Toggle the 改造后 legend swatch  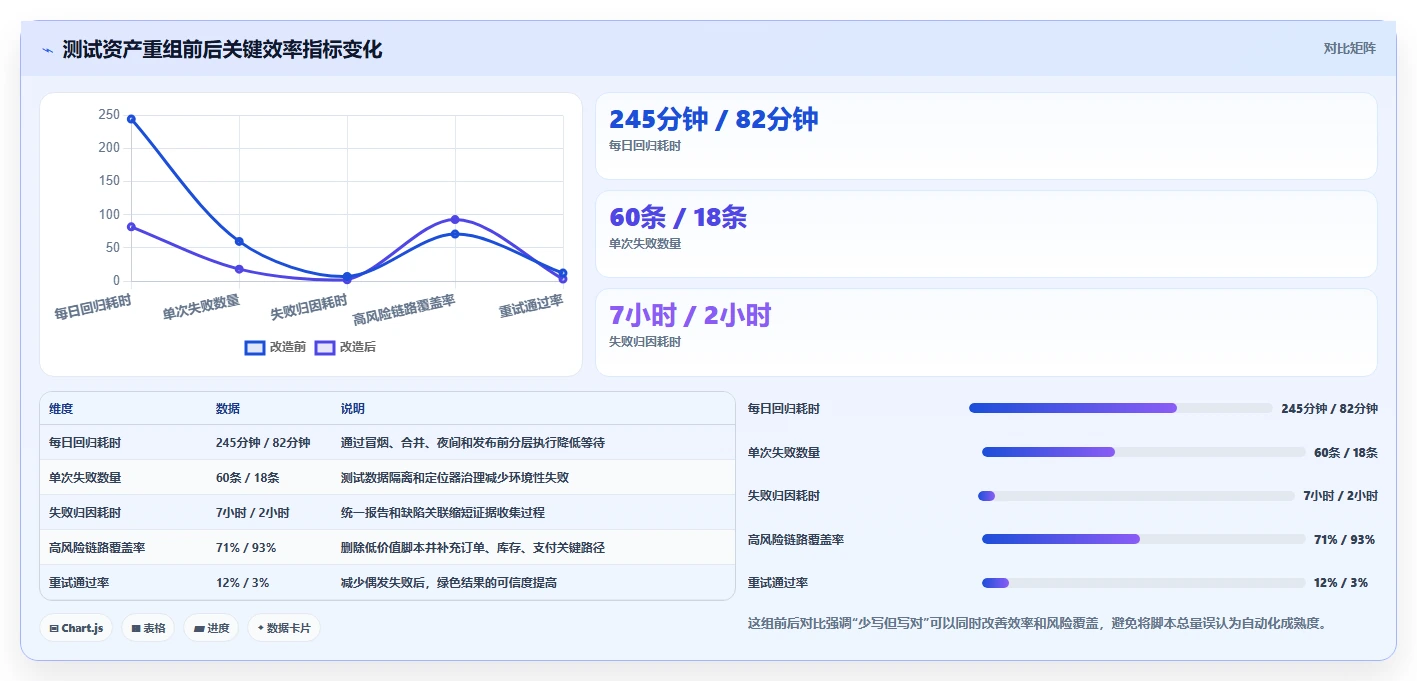coord(325,347)
